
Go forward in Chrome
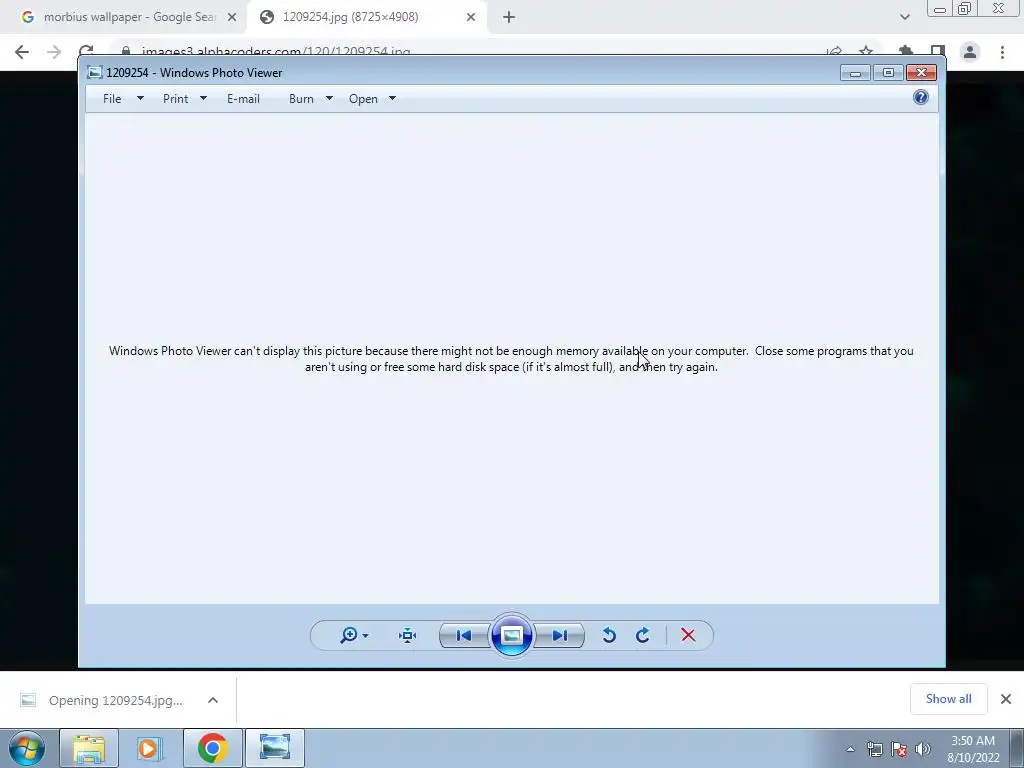click(54, 52)
